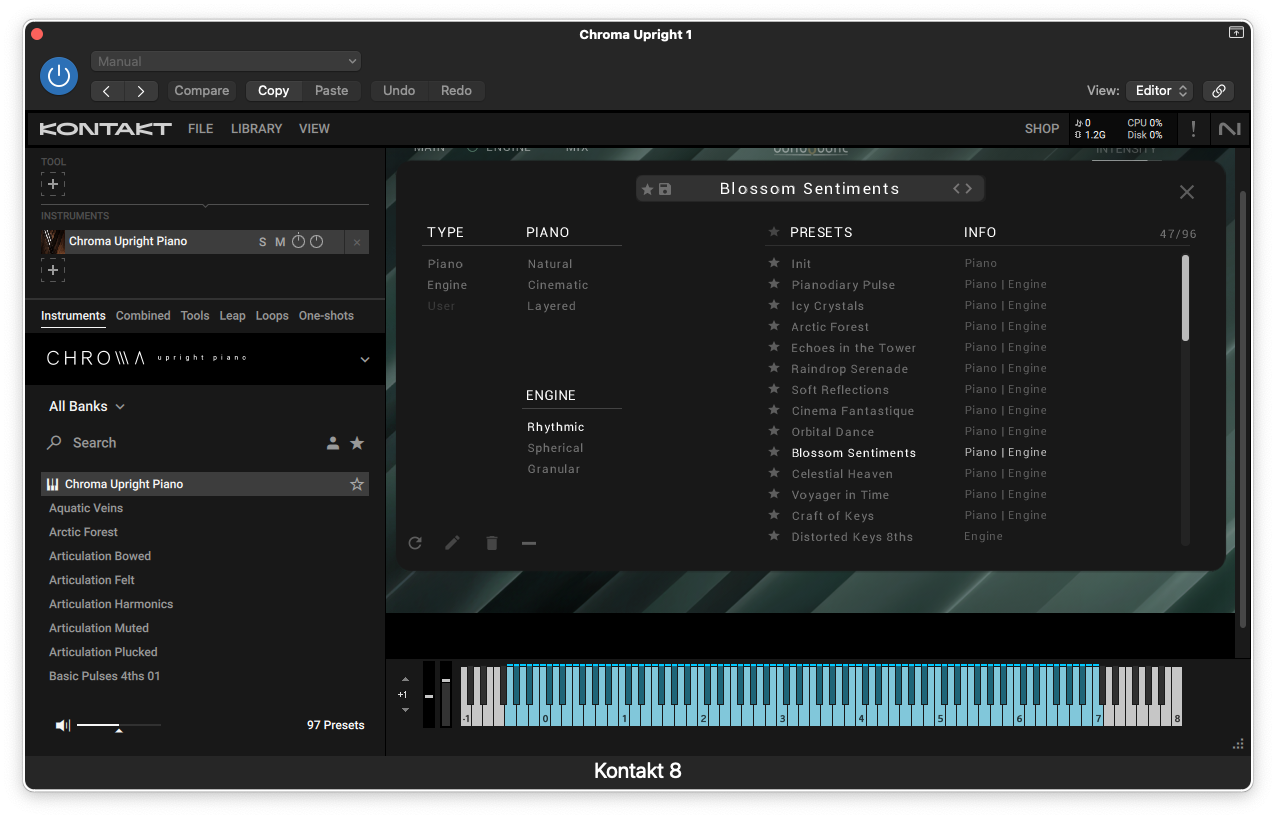Select Cinematic piano filter
The image size is (1276, 819).
pos(558,285)
